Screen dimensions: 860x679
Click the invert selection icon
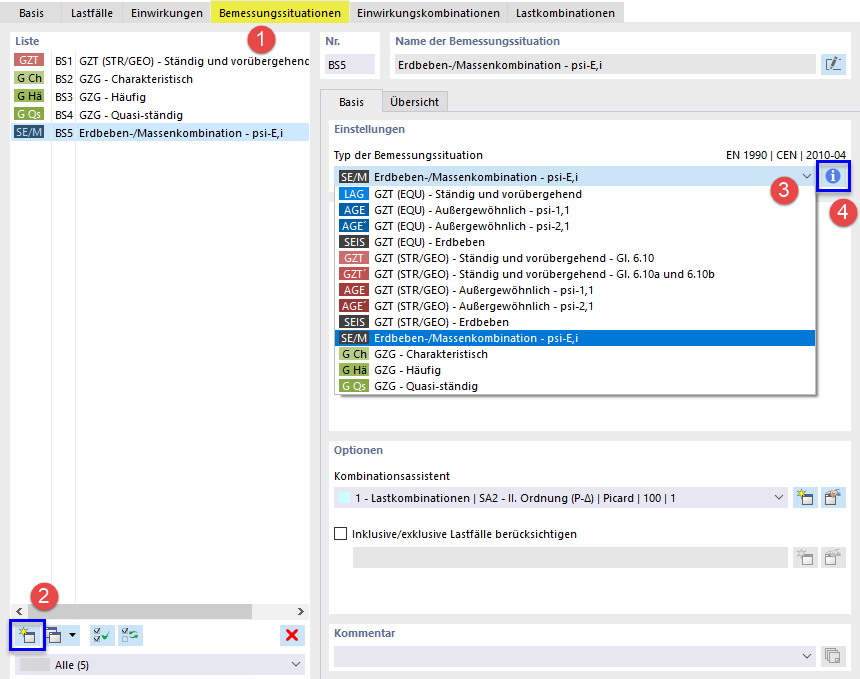pyautogui.click(x=131, y=636)
